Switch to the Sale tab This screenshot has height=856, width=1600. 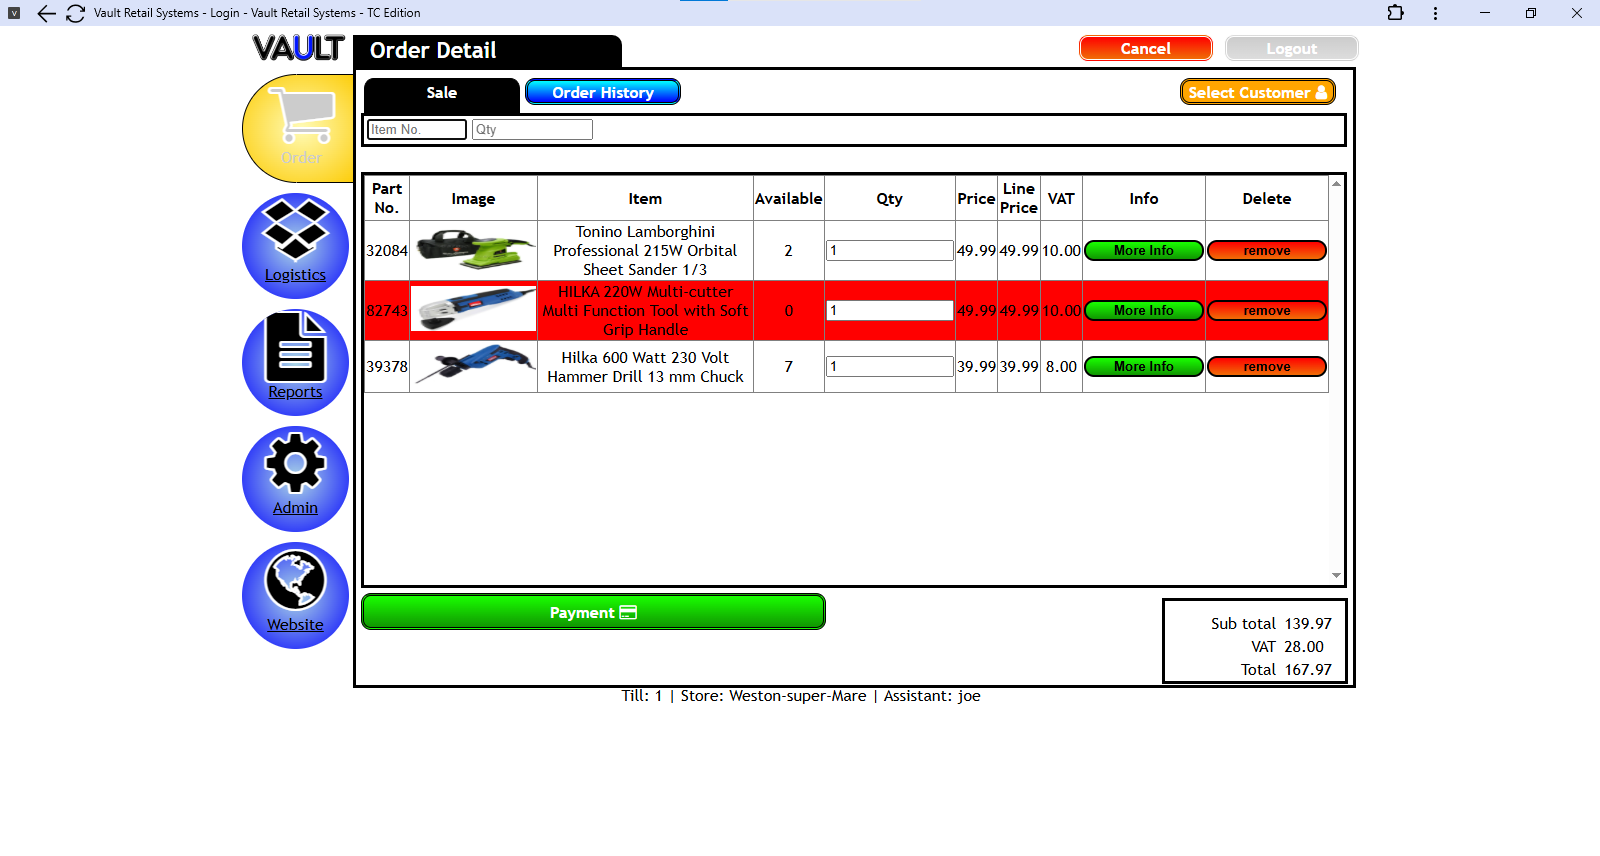point(441,93)
